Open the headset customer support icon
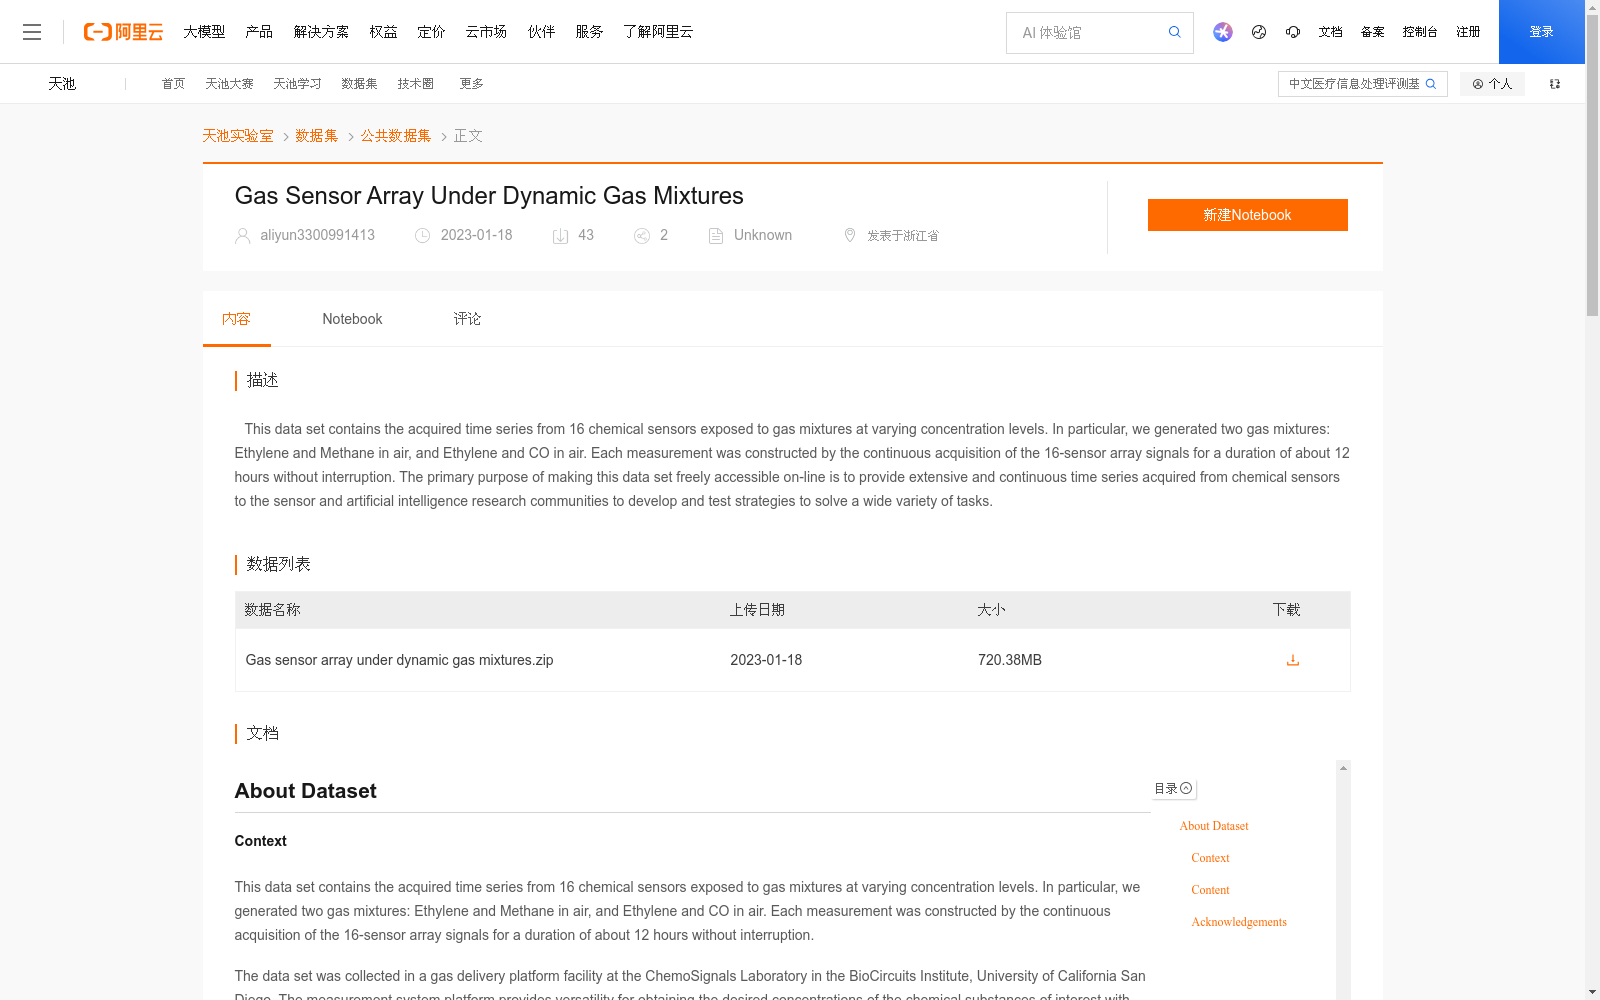This screenshot has height=1000, width=1600. pos(1293,32)
